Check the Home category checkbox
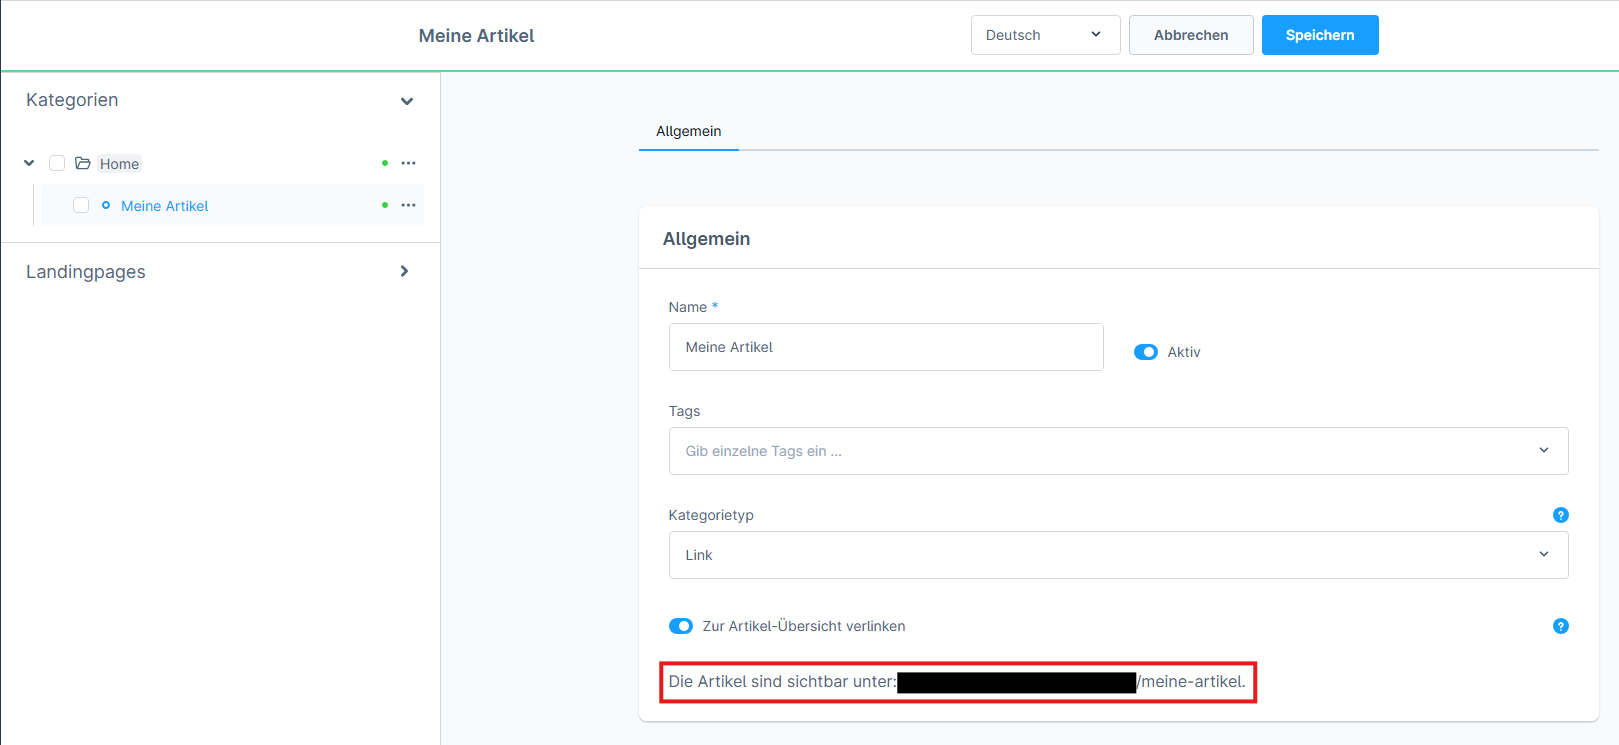The image size is (1619, 745). (x=57, y=163)
